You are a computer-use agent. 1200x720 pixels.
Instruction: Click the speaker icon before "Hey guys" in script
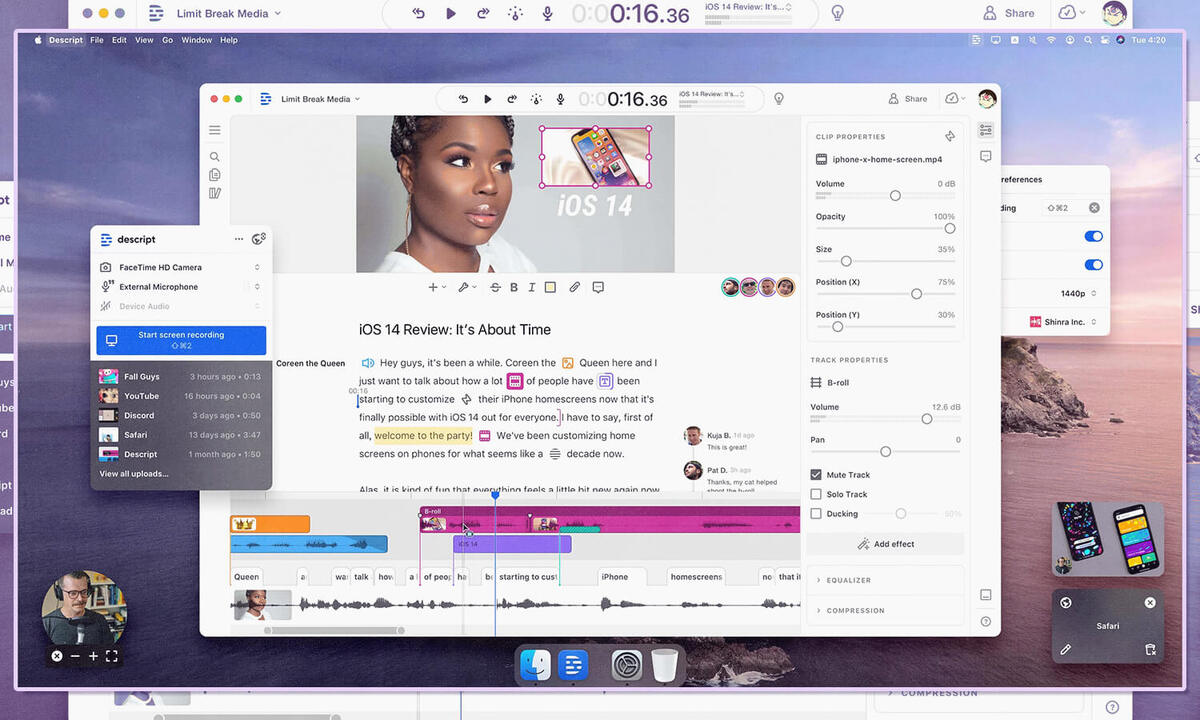[x=367, y=363]
